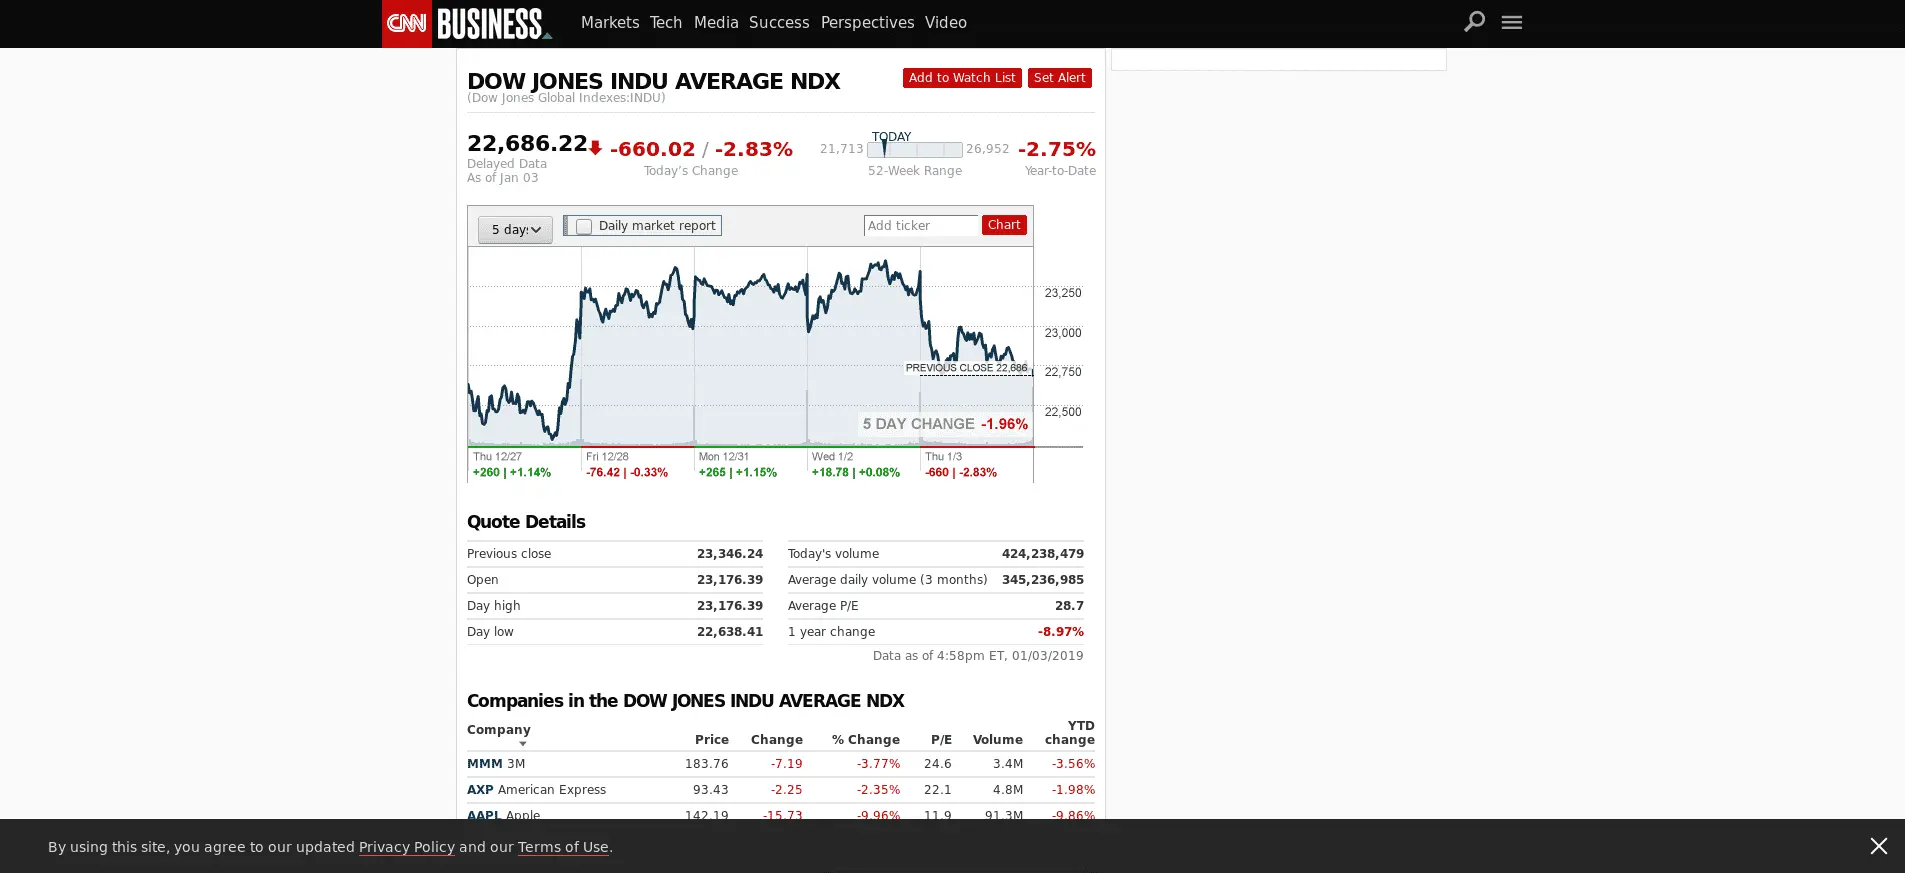Image resolution: width=1905 pixels, height=873 pixels.
Task: Toggle the Daily market report checkbox
Action: [584, 226]
